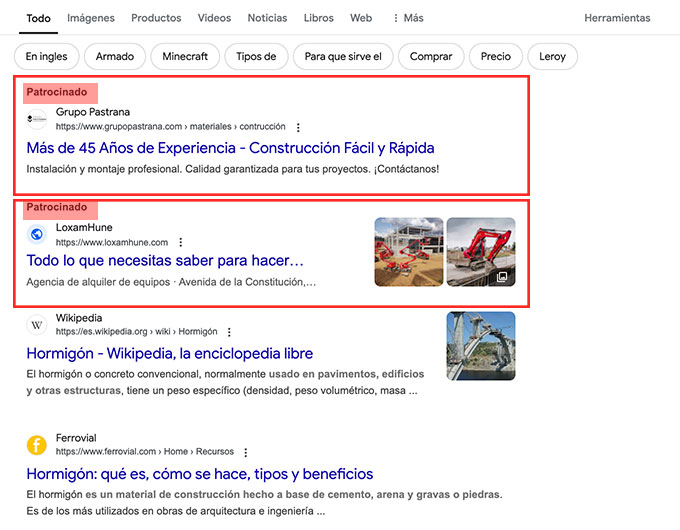Open 'Más de 45 Años de Experiencia' ad link
Screen dimensions: 680x530
(x=230, y=148)
